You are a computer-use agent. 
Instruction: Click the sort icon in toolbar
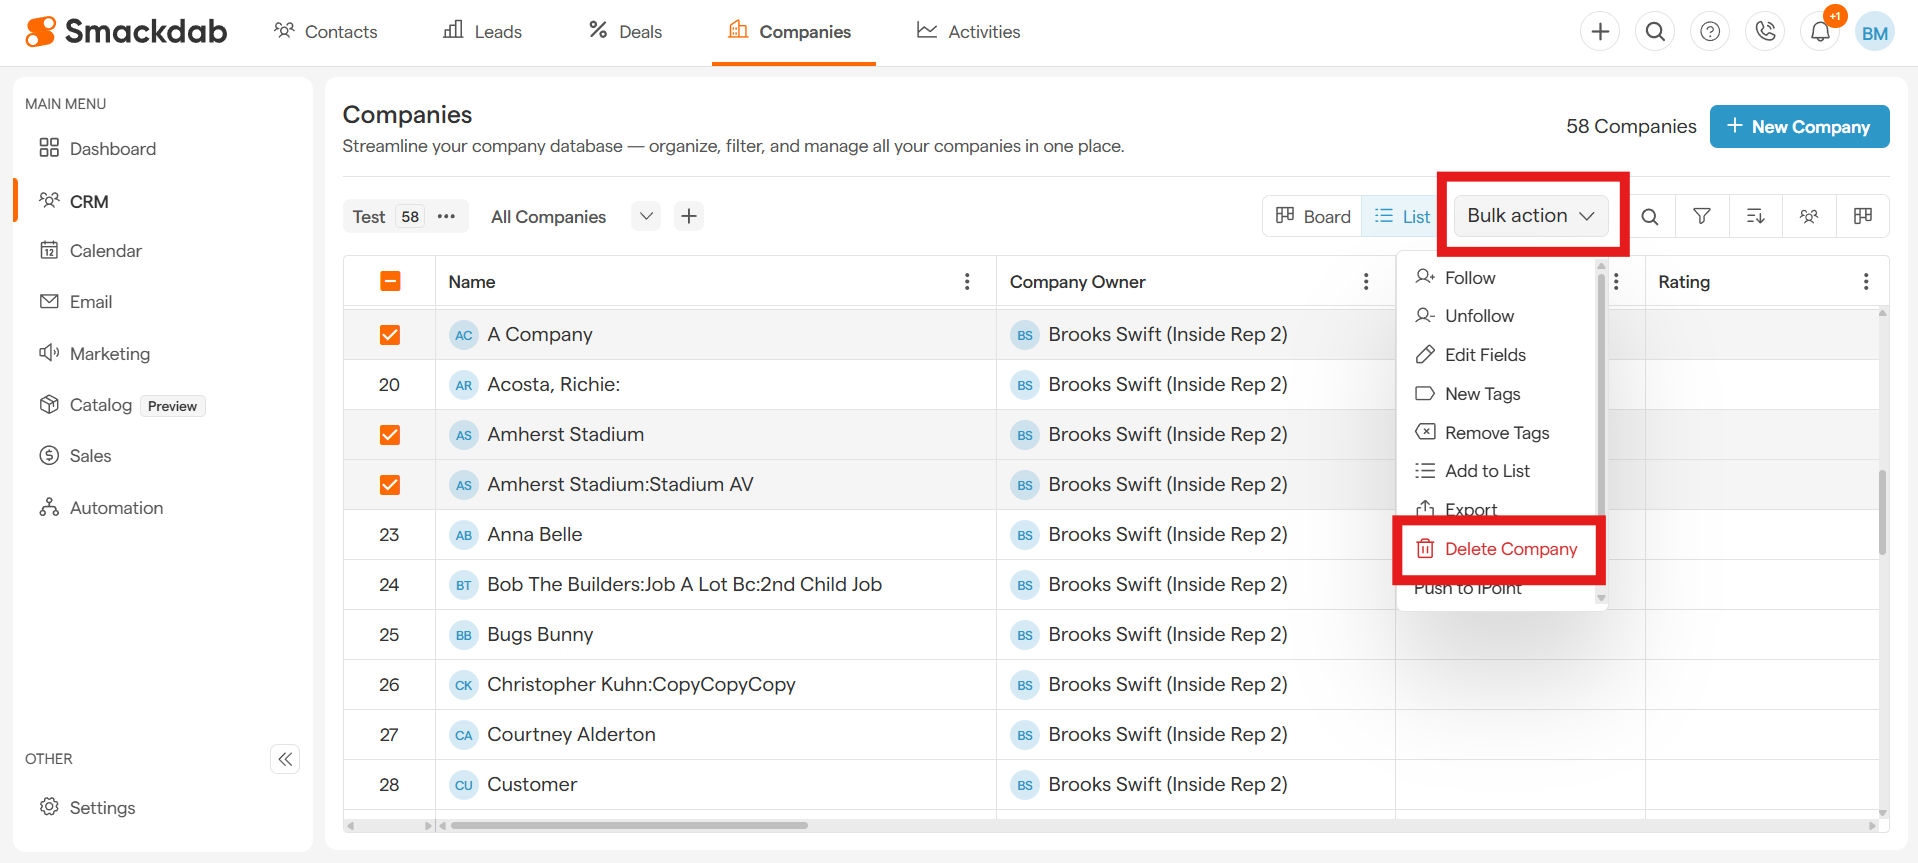pyautogui.click(x=1755, y=216)
